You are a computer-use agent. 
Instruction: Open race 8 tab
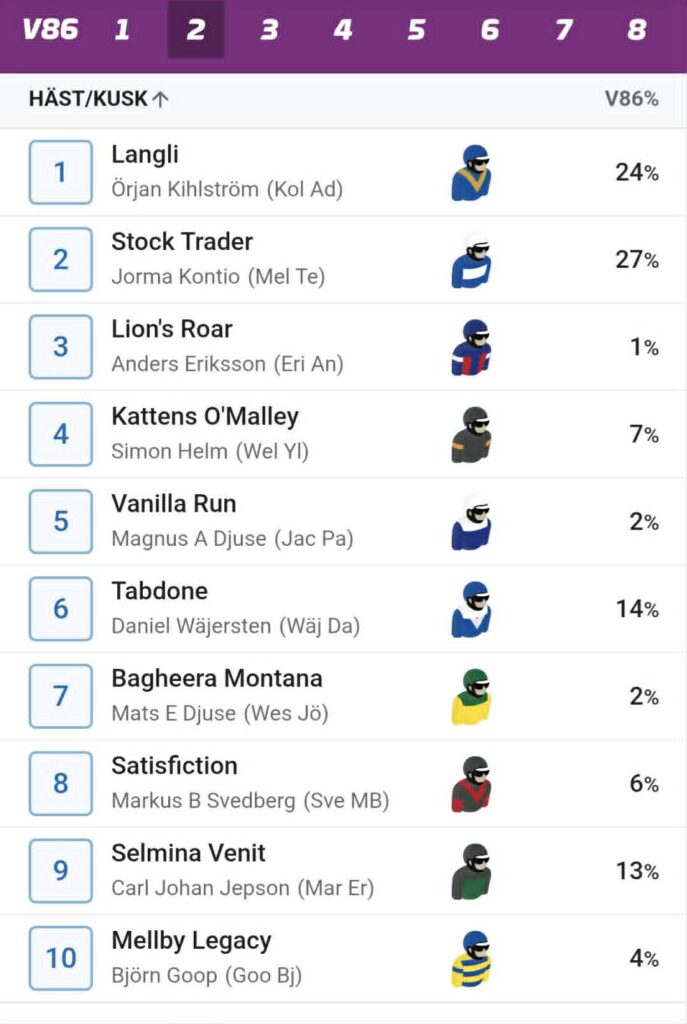637,30
